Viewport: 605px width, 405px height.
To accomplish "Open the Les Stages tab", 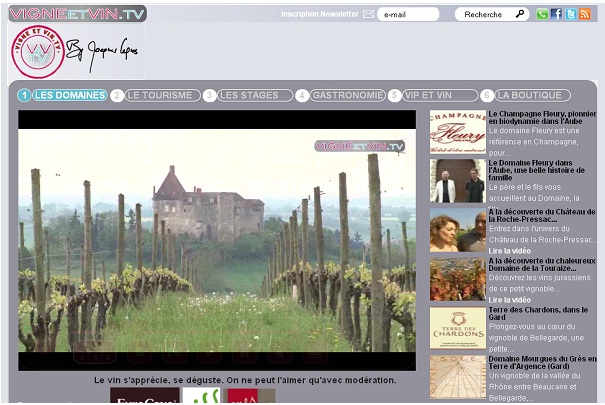I will click(x=255, y=95).
